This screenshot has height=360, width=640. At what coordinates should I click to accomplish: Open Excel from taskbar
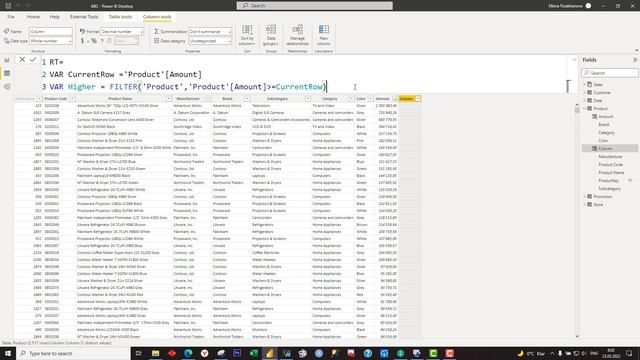coord(253,353)
